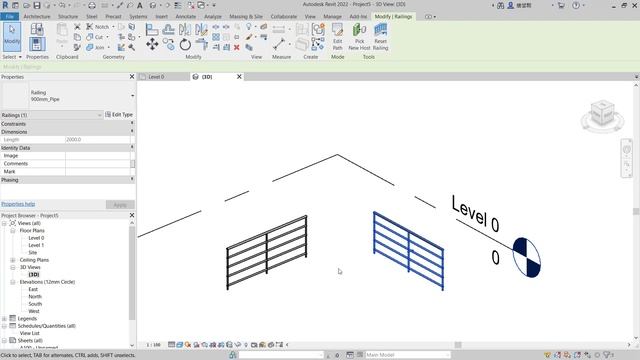Click the Reset Railing tool
Image resolution: width=640 pixels, height=360 pixels.
pyautogui.click(x=380, y=36)
